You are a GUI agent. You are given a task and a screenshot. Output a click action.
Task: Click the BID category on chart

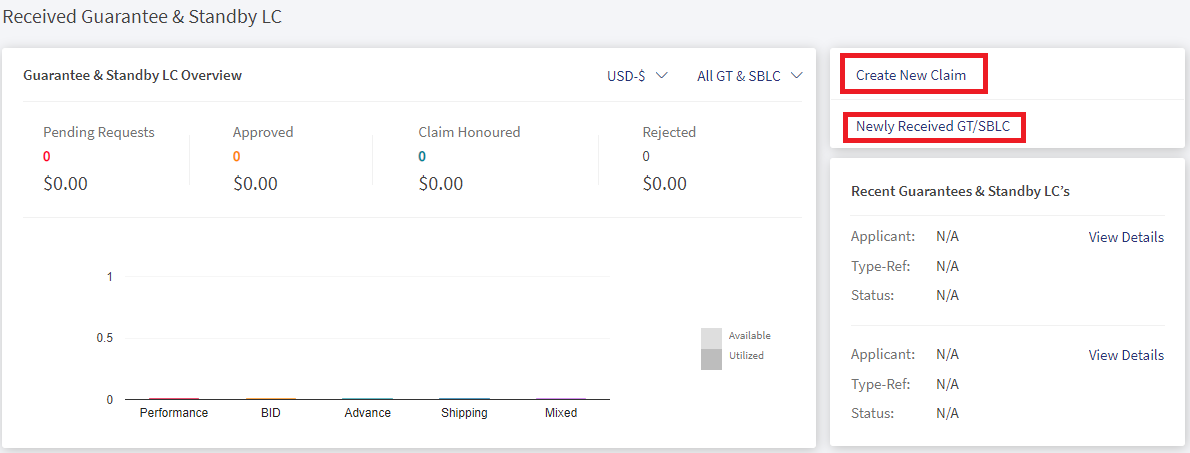point(270,413)
